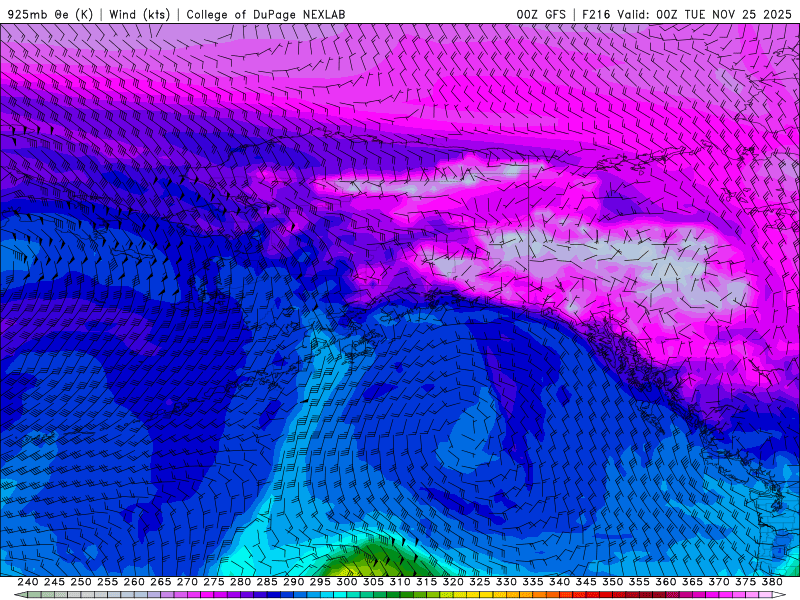
Task: Click the 340 legend number
Action: (559, 582)
